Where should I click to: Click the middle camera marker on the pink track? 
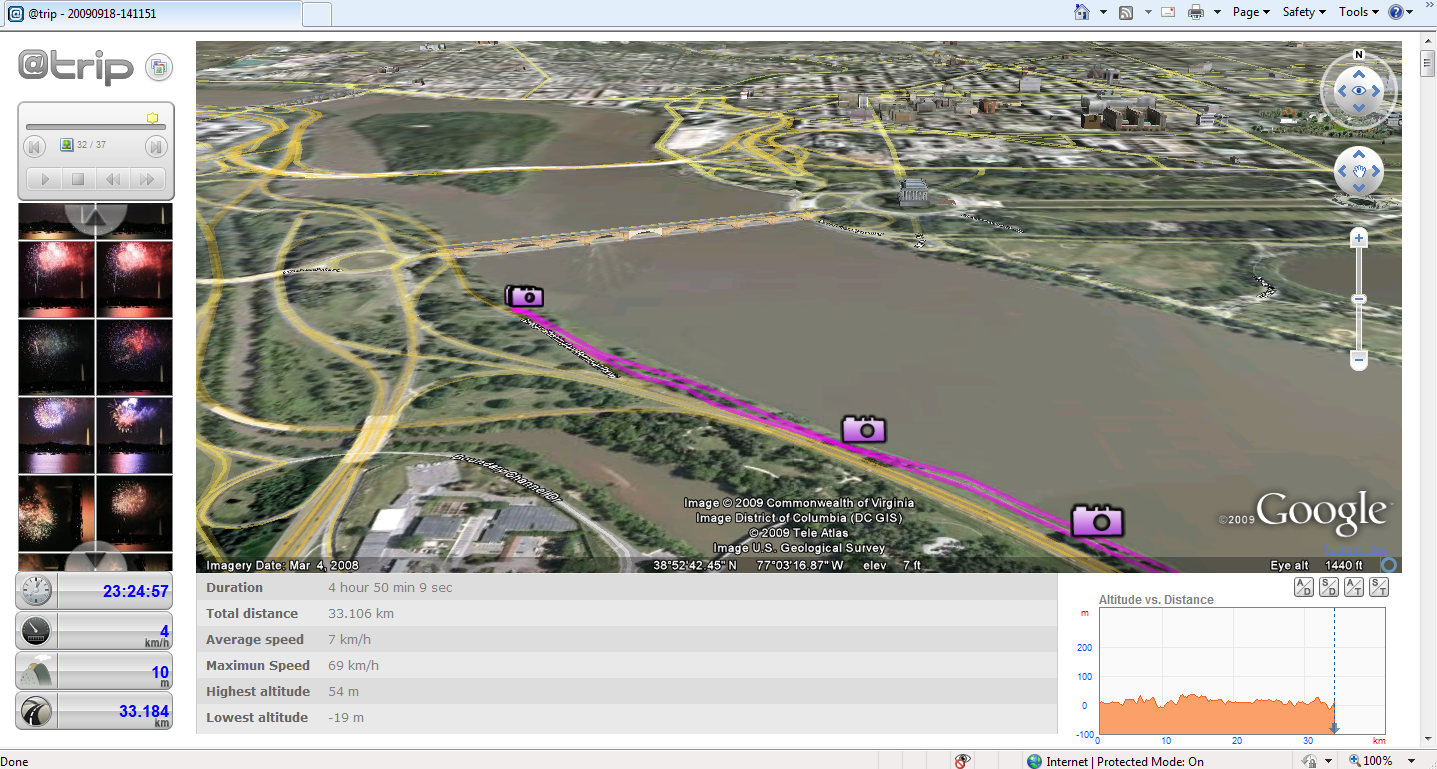(x=864, y=429)
